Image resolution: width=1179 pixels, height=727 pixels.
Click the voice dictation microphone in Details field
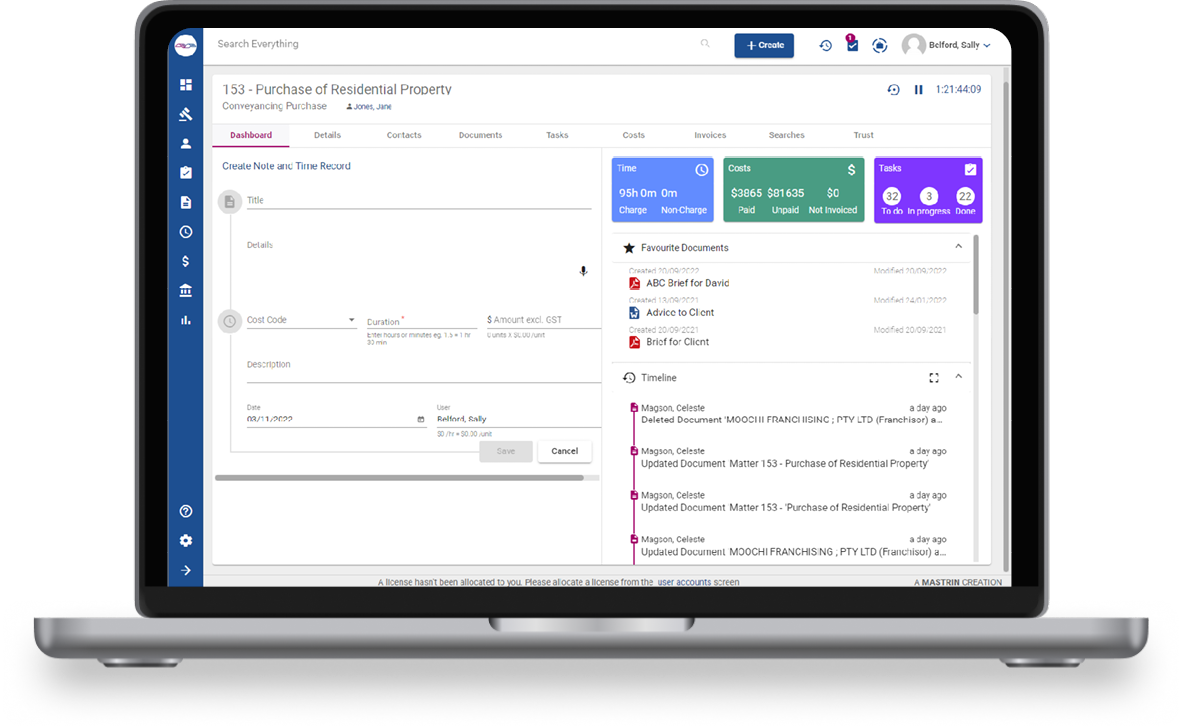tap(583, 270)
